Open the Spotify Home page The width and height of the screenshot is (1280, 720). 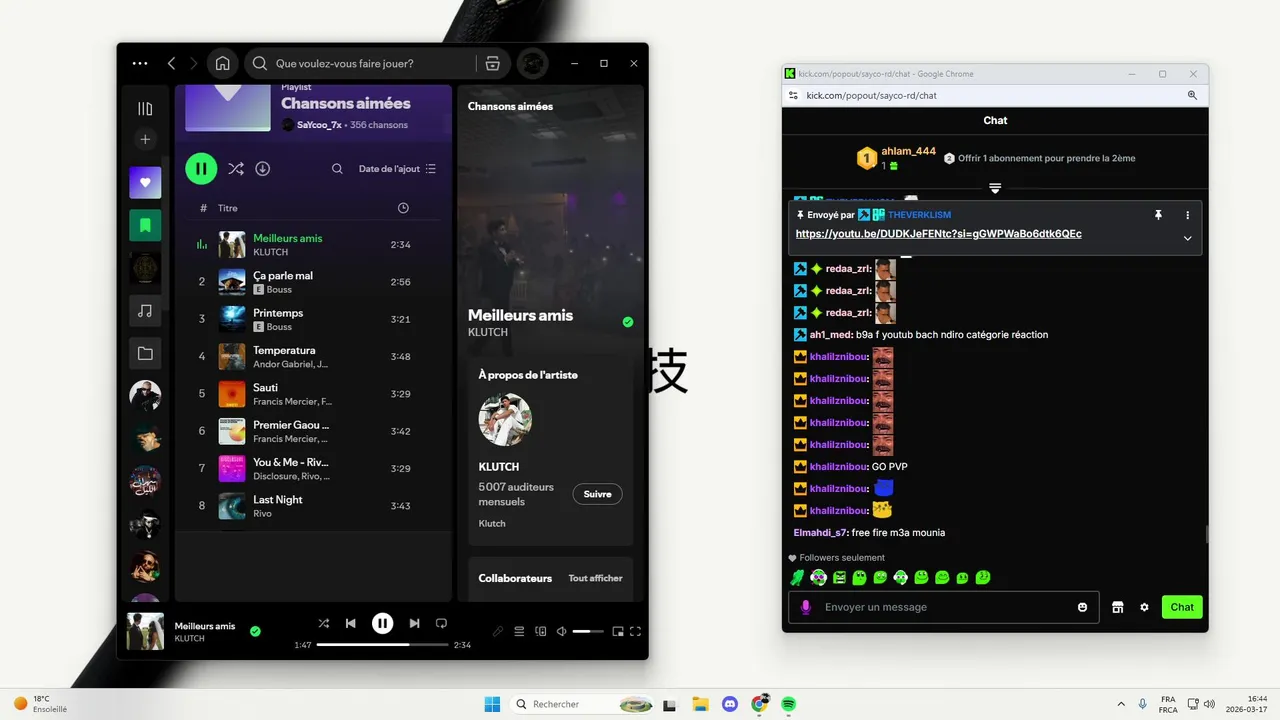[x=223, y=63]
